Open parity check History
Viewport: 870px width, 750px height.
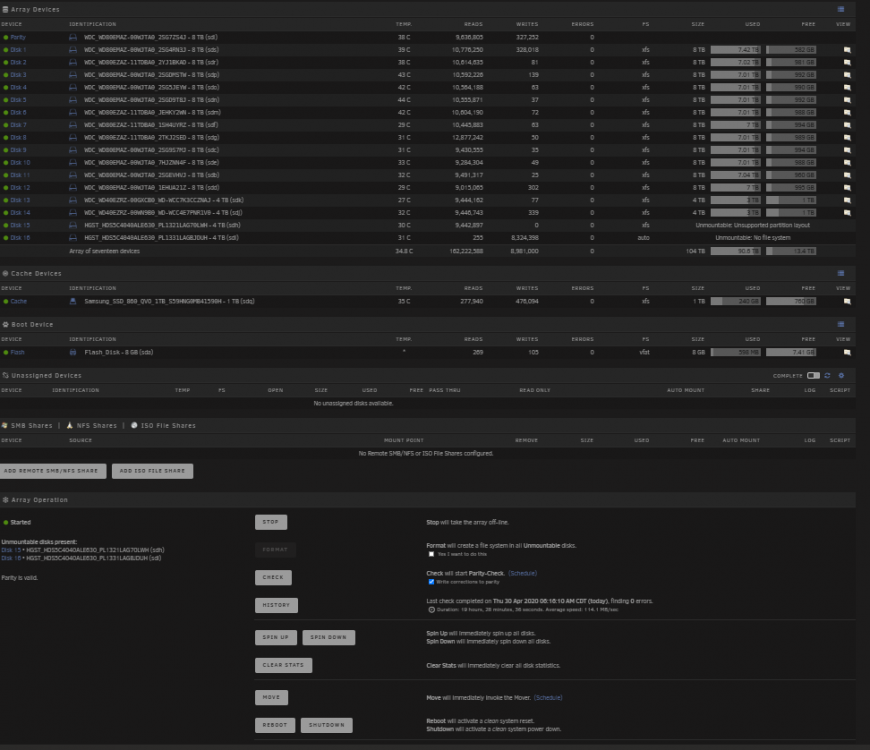point(276,605)
